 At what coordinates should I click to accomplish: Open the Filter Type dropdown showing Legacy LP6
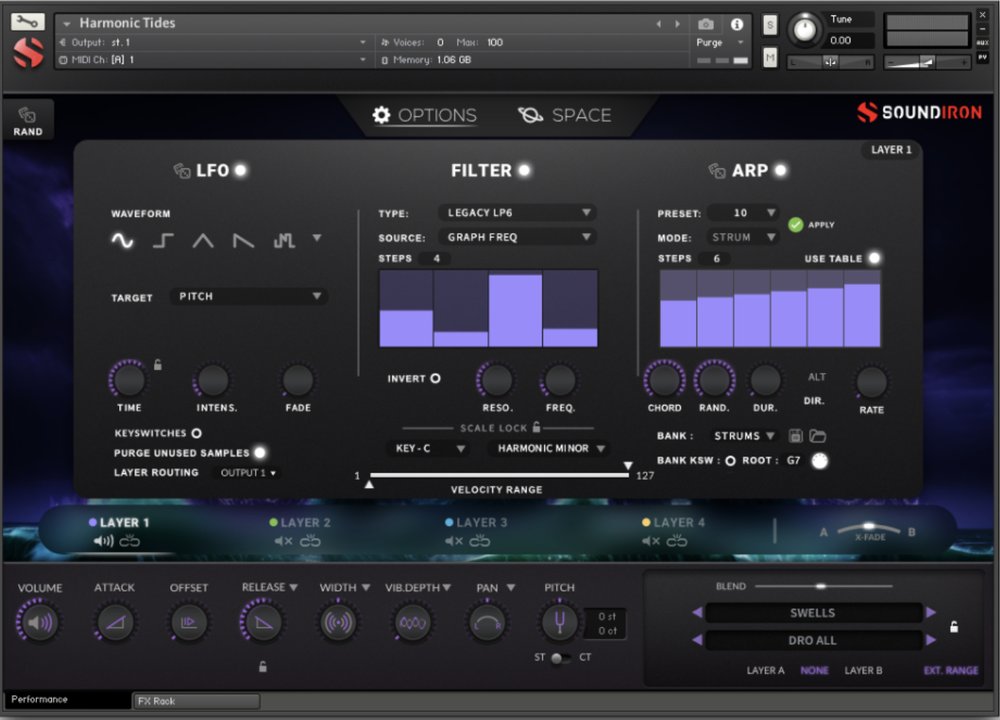click(517, 212)
